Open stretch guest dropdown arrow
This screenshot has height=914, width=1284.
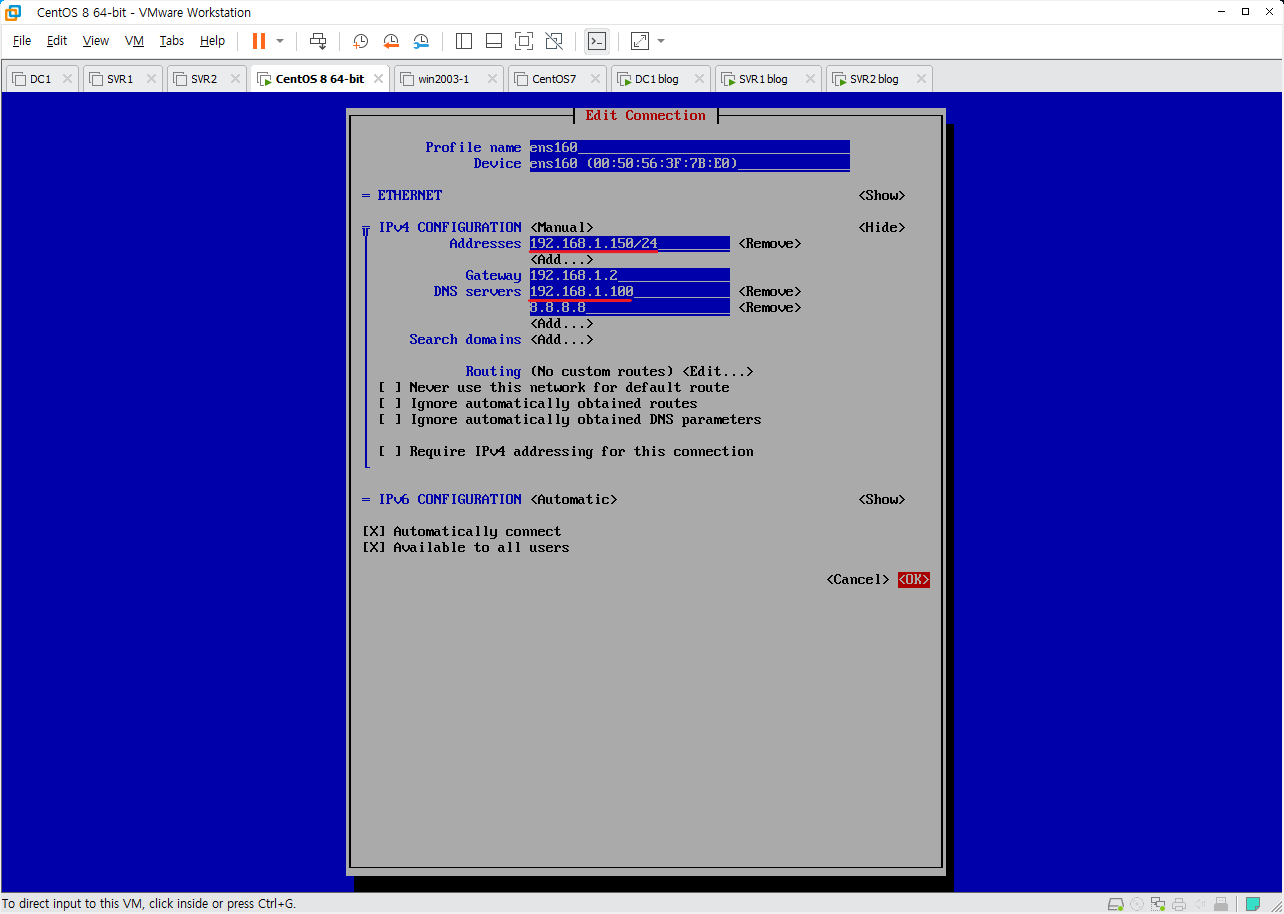661,41
